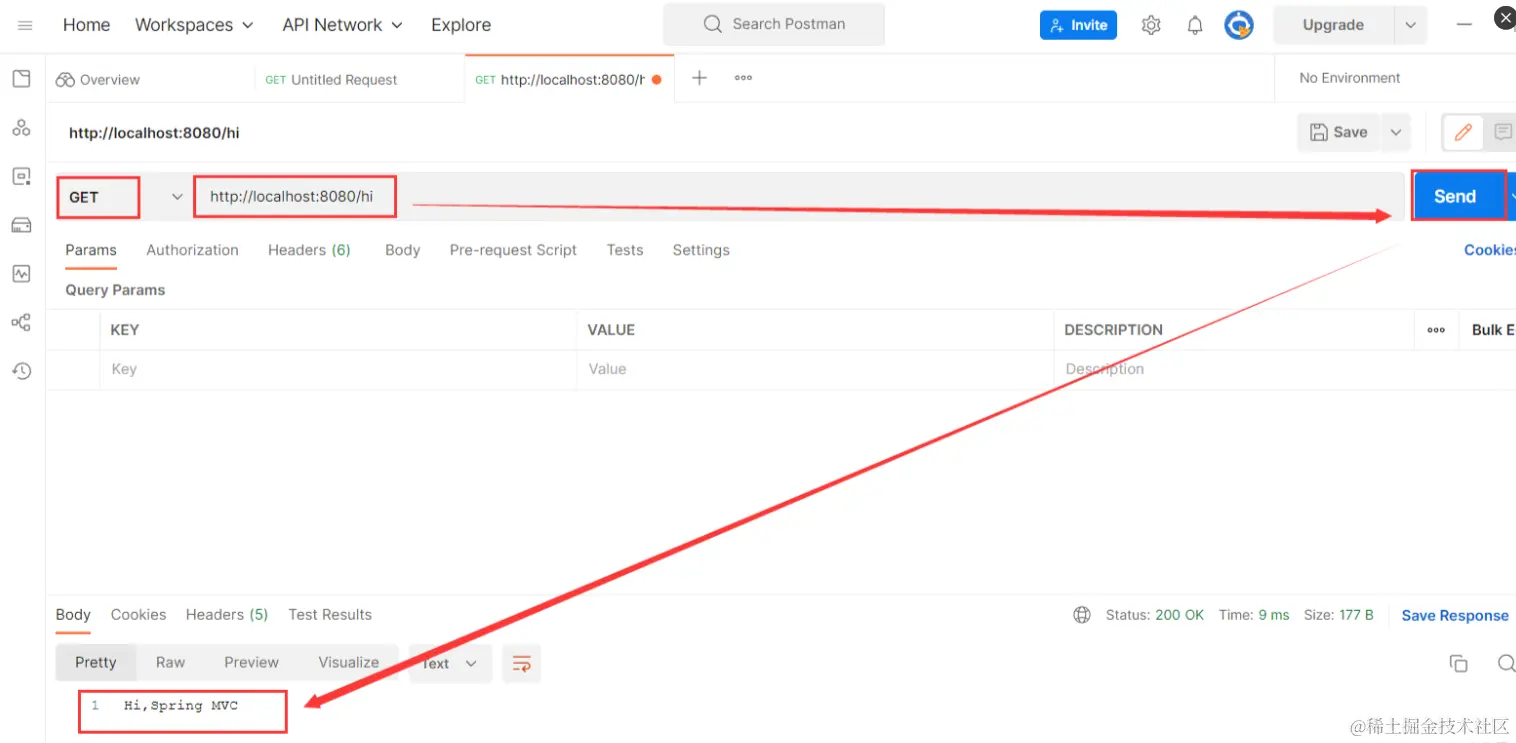Click the pencil edit mode icon
Screen dimensions: 1516x743
[x=1463, y=132]
